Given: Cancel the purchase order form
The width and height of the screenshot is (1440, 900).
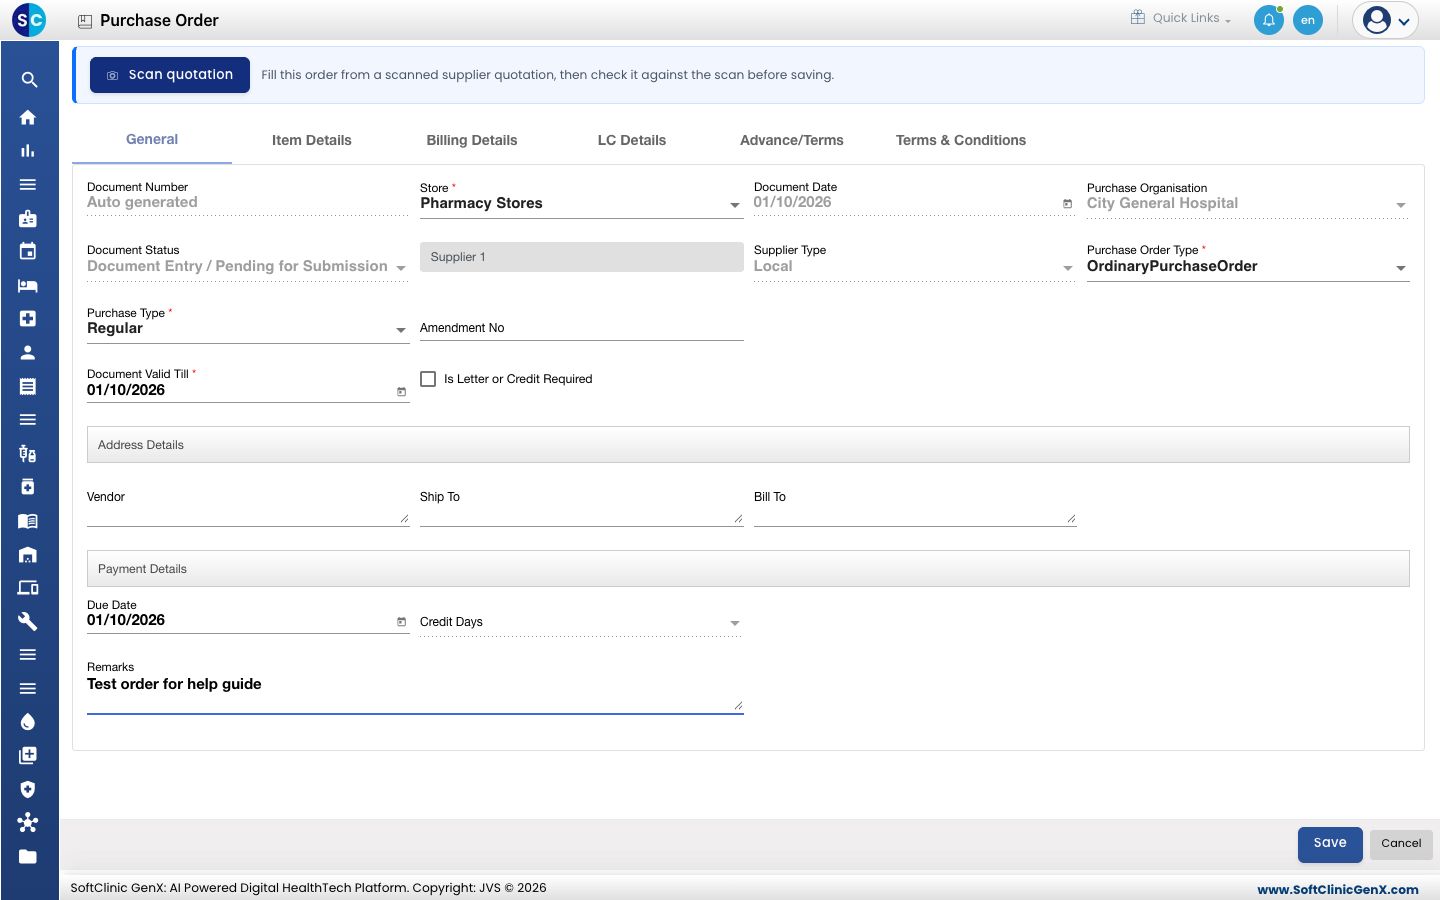Looking at the screenshot, I should (x=1401, y=844).
